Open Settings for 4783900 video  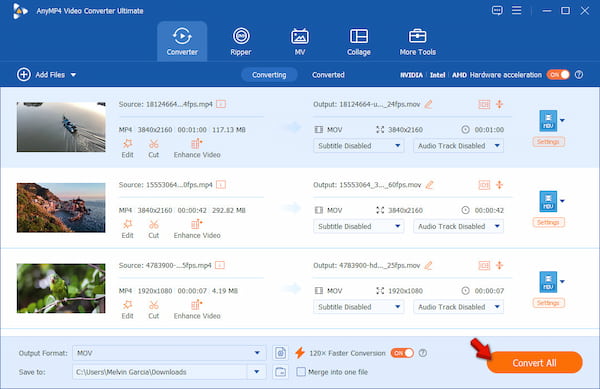(x=548, y=303)
